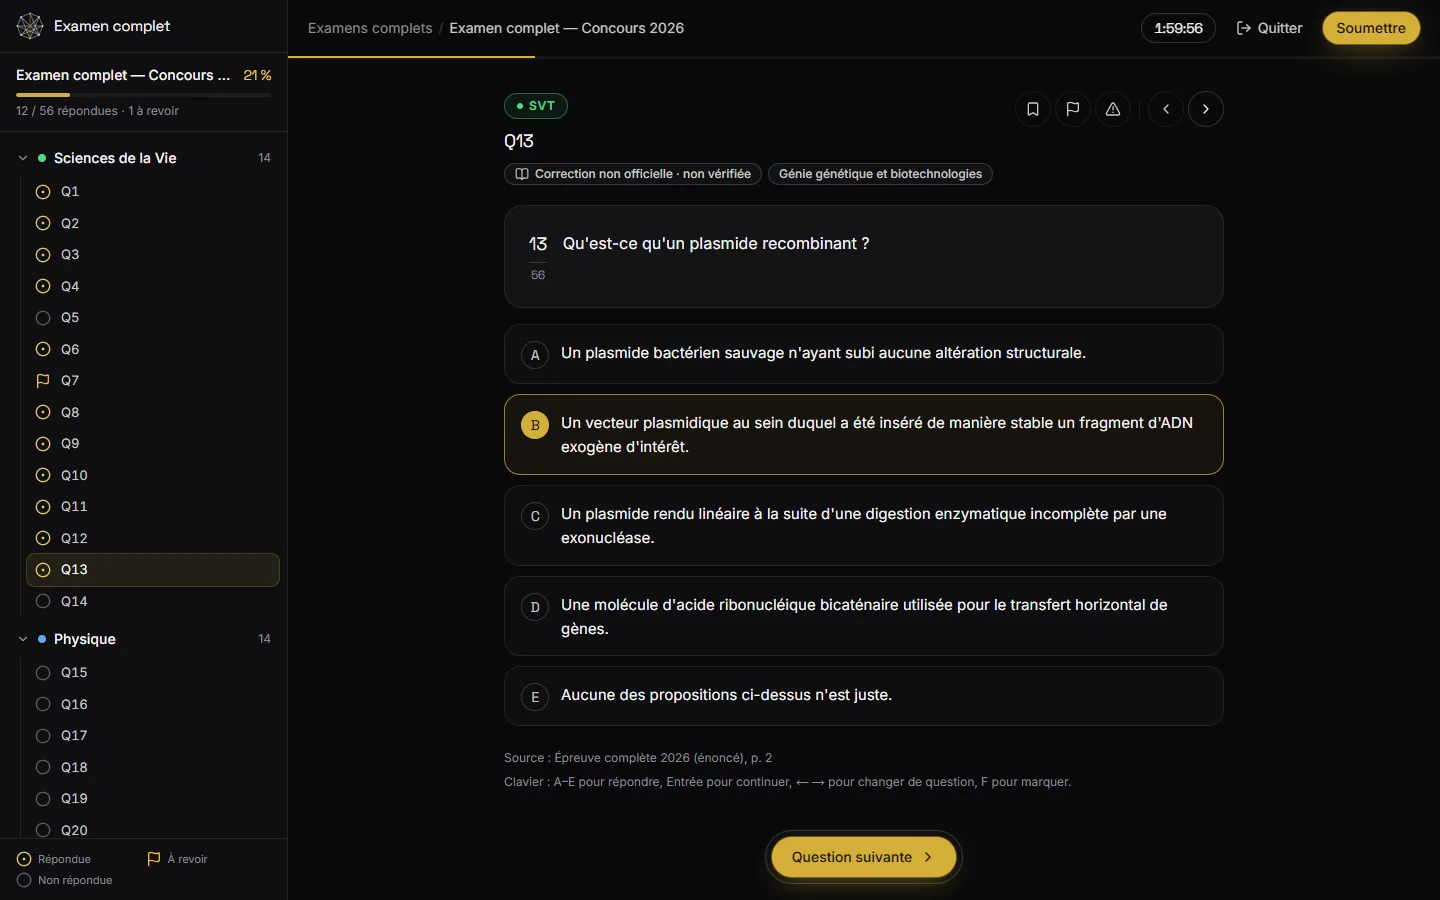Go to next question with right chevron

point(1206,109)
